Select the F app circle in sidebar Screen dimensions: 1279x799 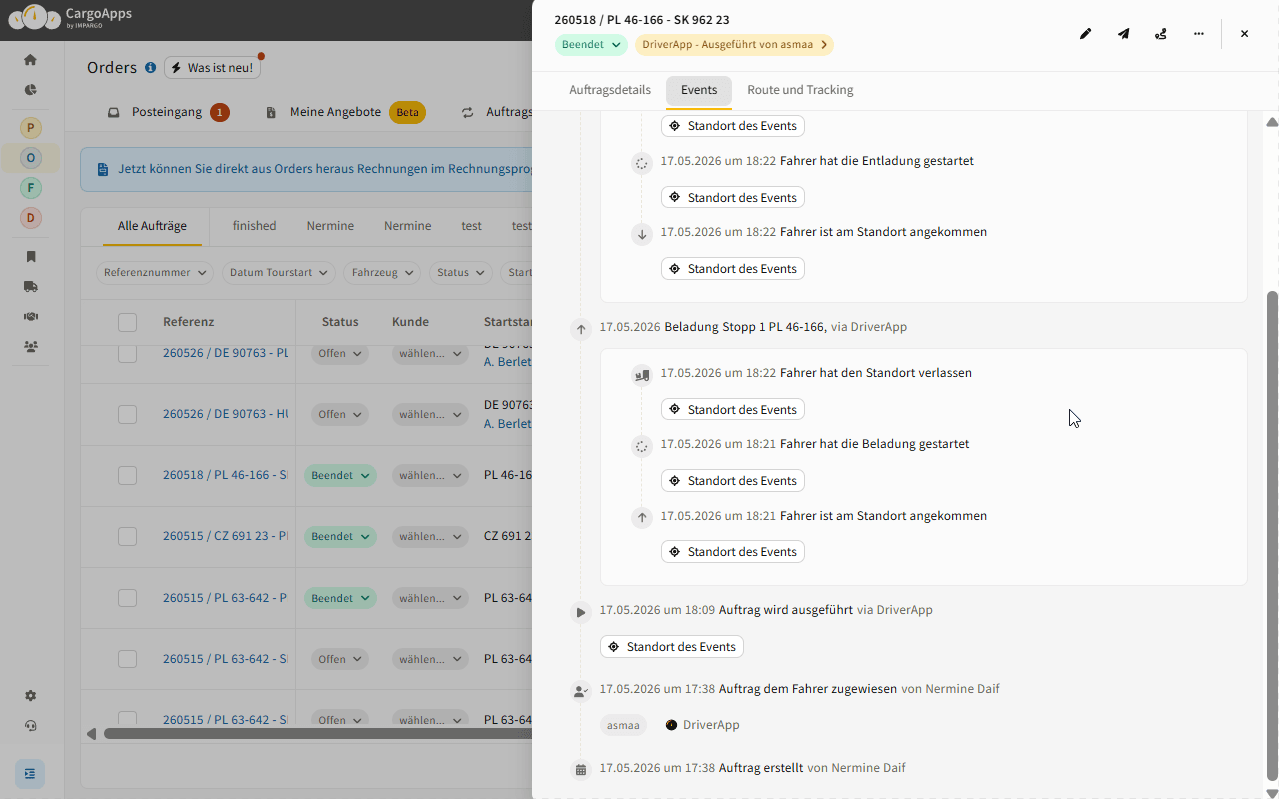coord(31,188)
